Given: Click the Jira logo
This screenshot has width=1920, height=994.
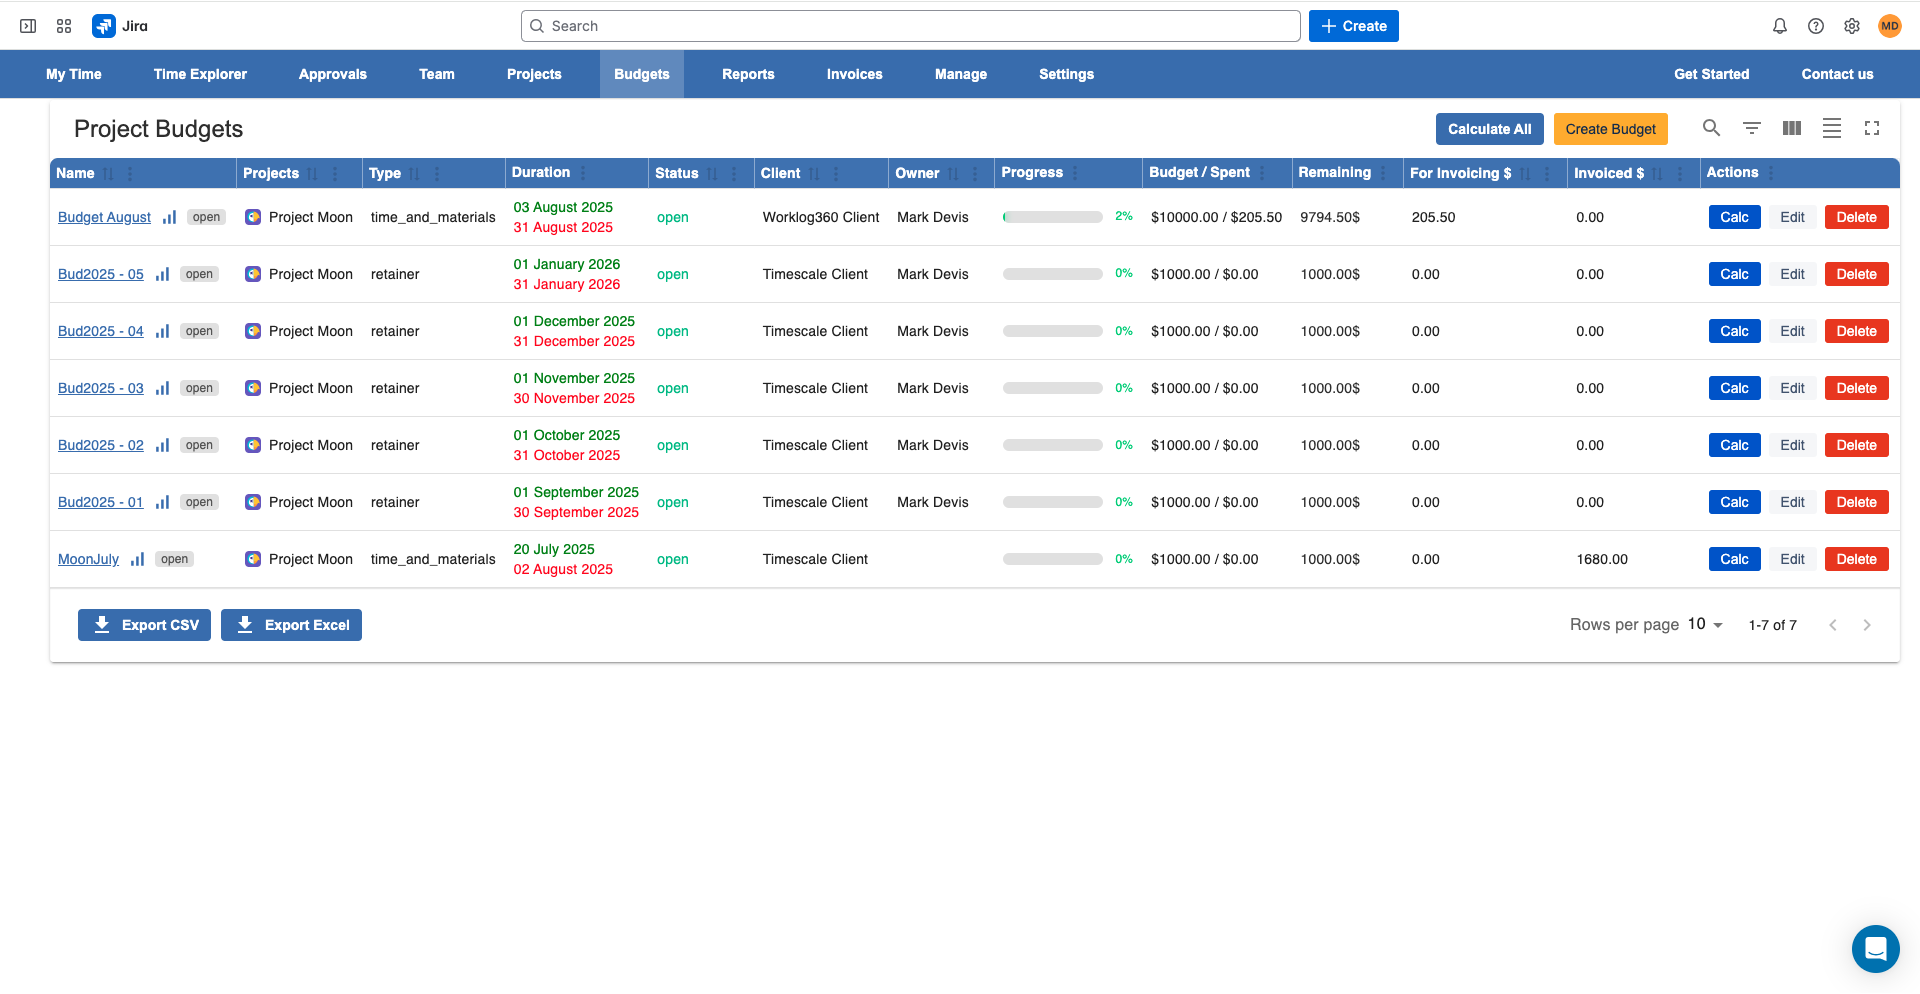Looking at the screenshot, I should [x=120, y=26].
